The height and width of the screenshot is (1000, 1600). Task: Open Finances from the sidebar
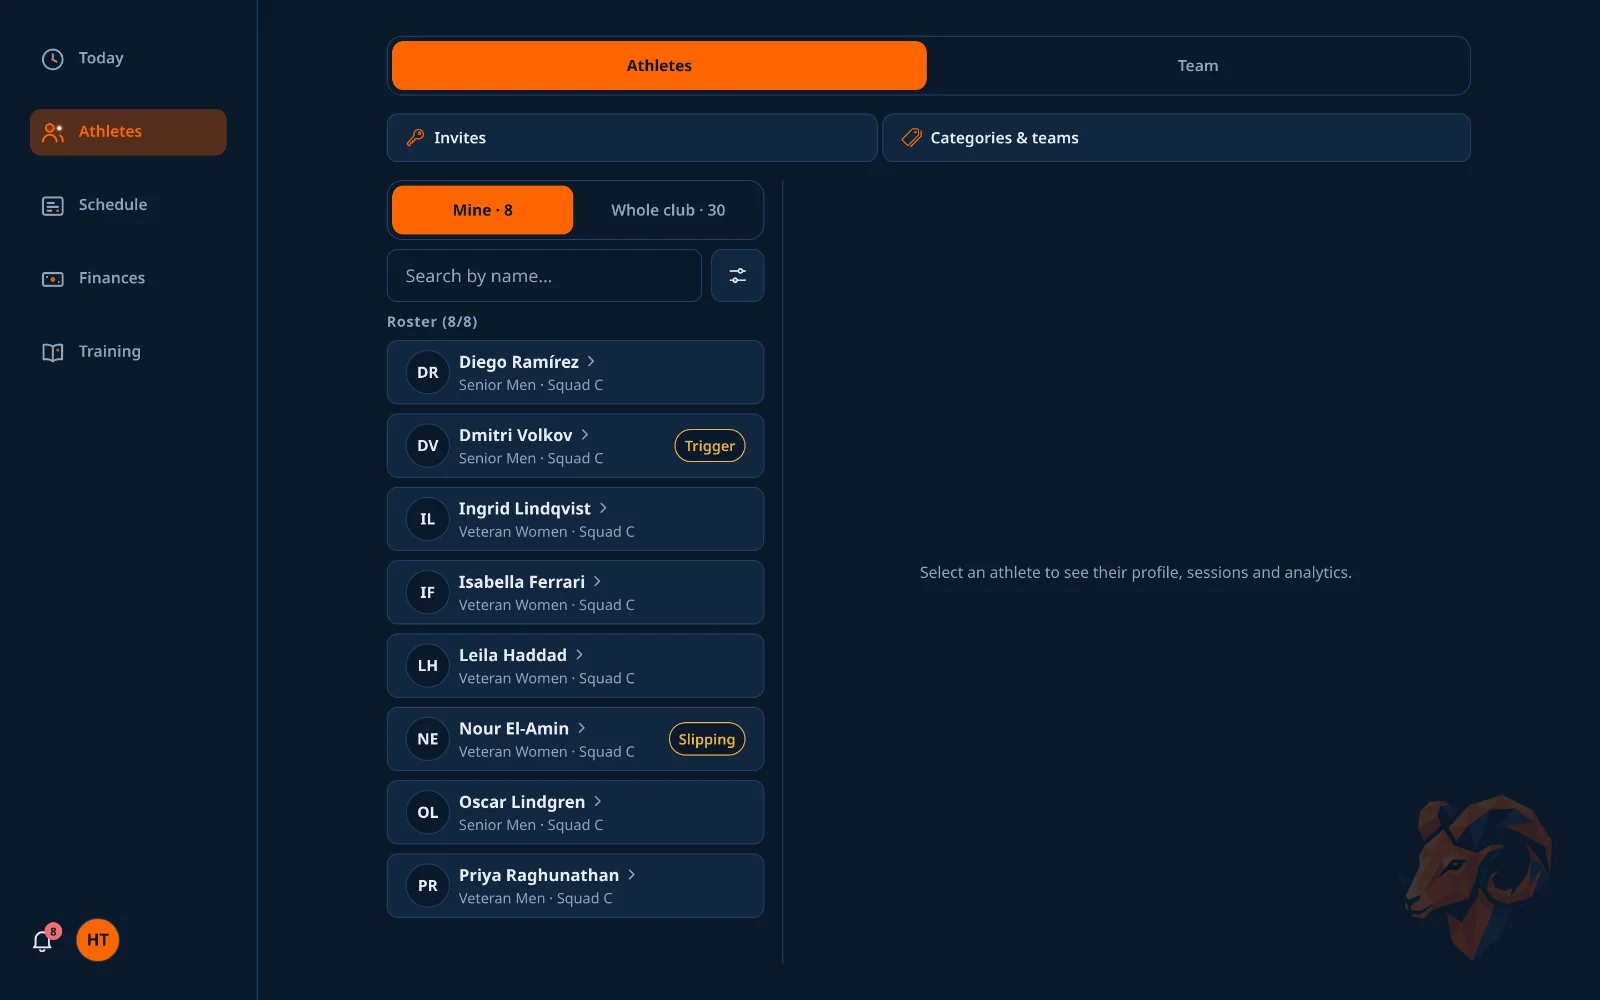[x=128, y=279]
